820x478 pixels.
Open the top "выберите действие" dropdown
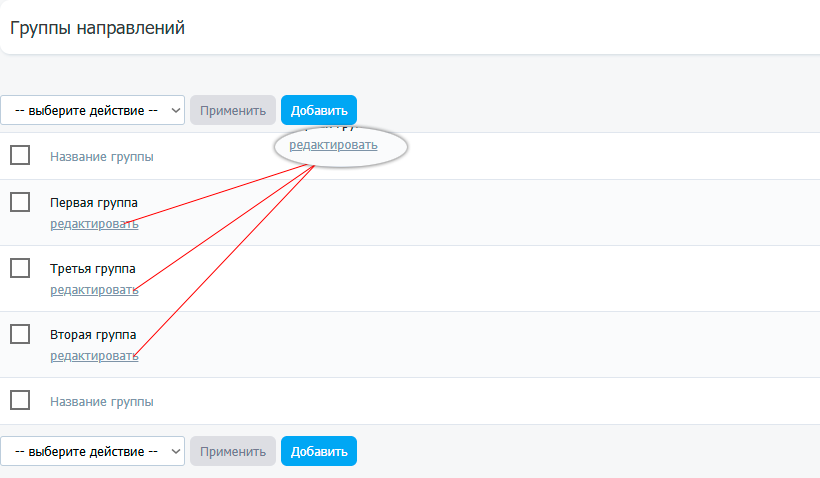point(92,110)
